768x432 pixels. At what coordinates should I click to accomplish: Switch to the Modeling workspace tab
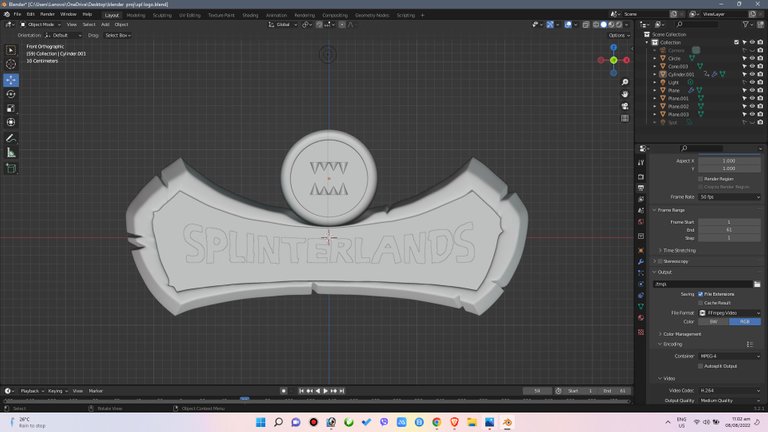pyautogui.click(x=136, y=15)
